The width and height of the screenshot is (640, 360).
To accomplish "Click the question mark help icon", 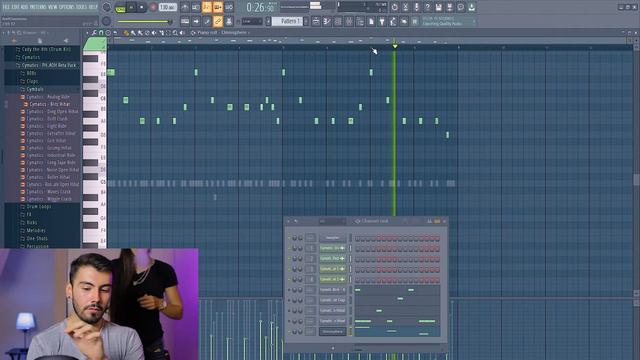I will point(428,7).
